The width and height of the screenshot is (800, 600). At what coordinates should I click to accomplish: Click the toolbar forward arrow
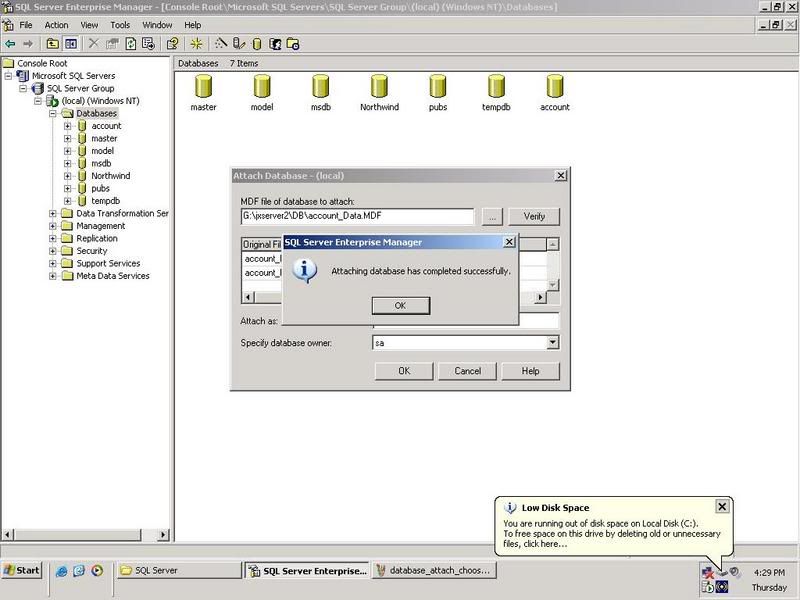[x=28, y=44]
